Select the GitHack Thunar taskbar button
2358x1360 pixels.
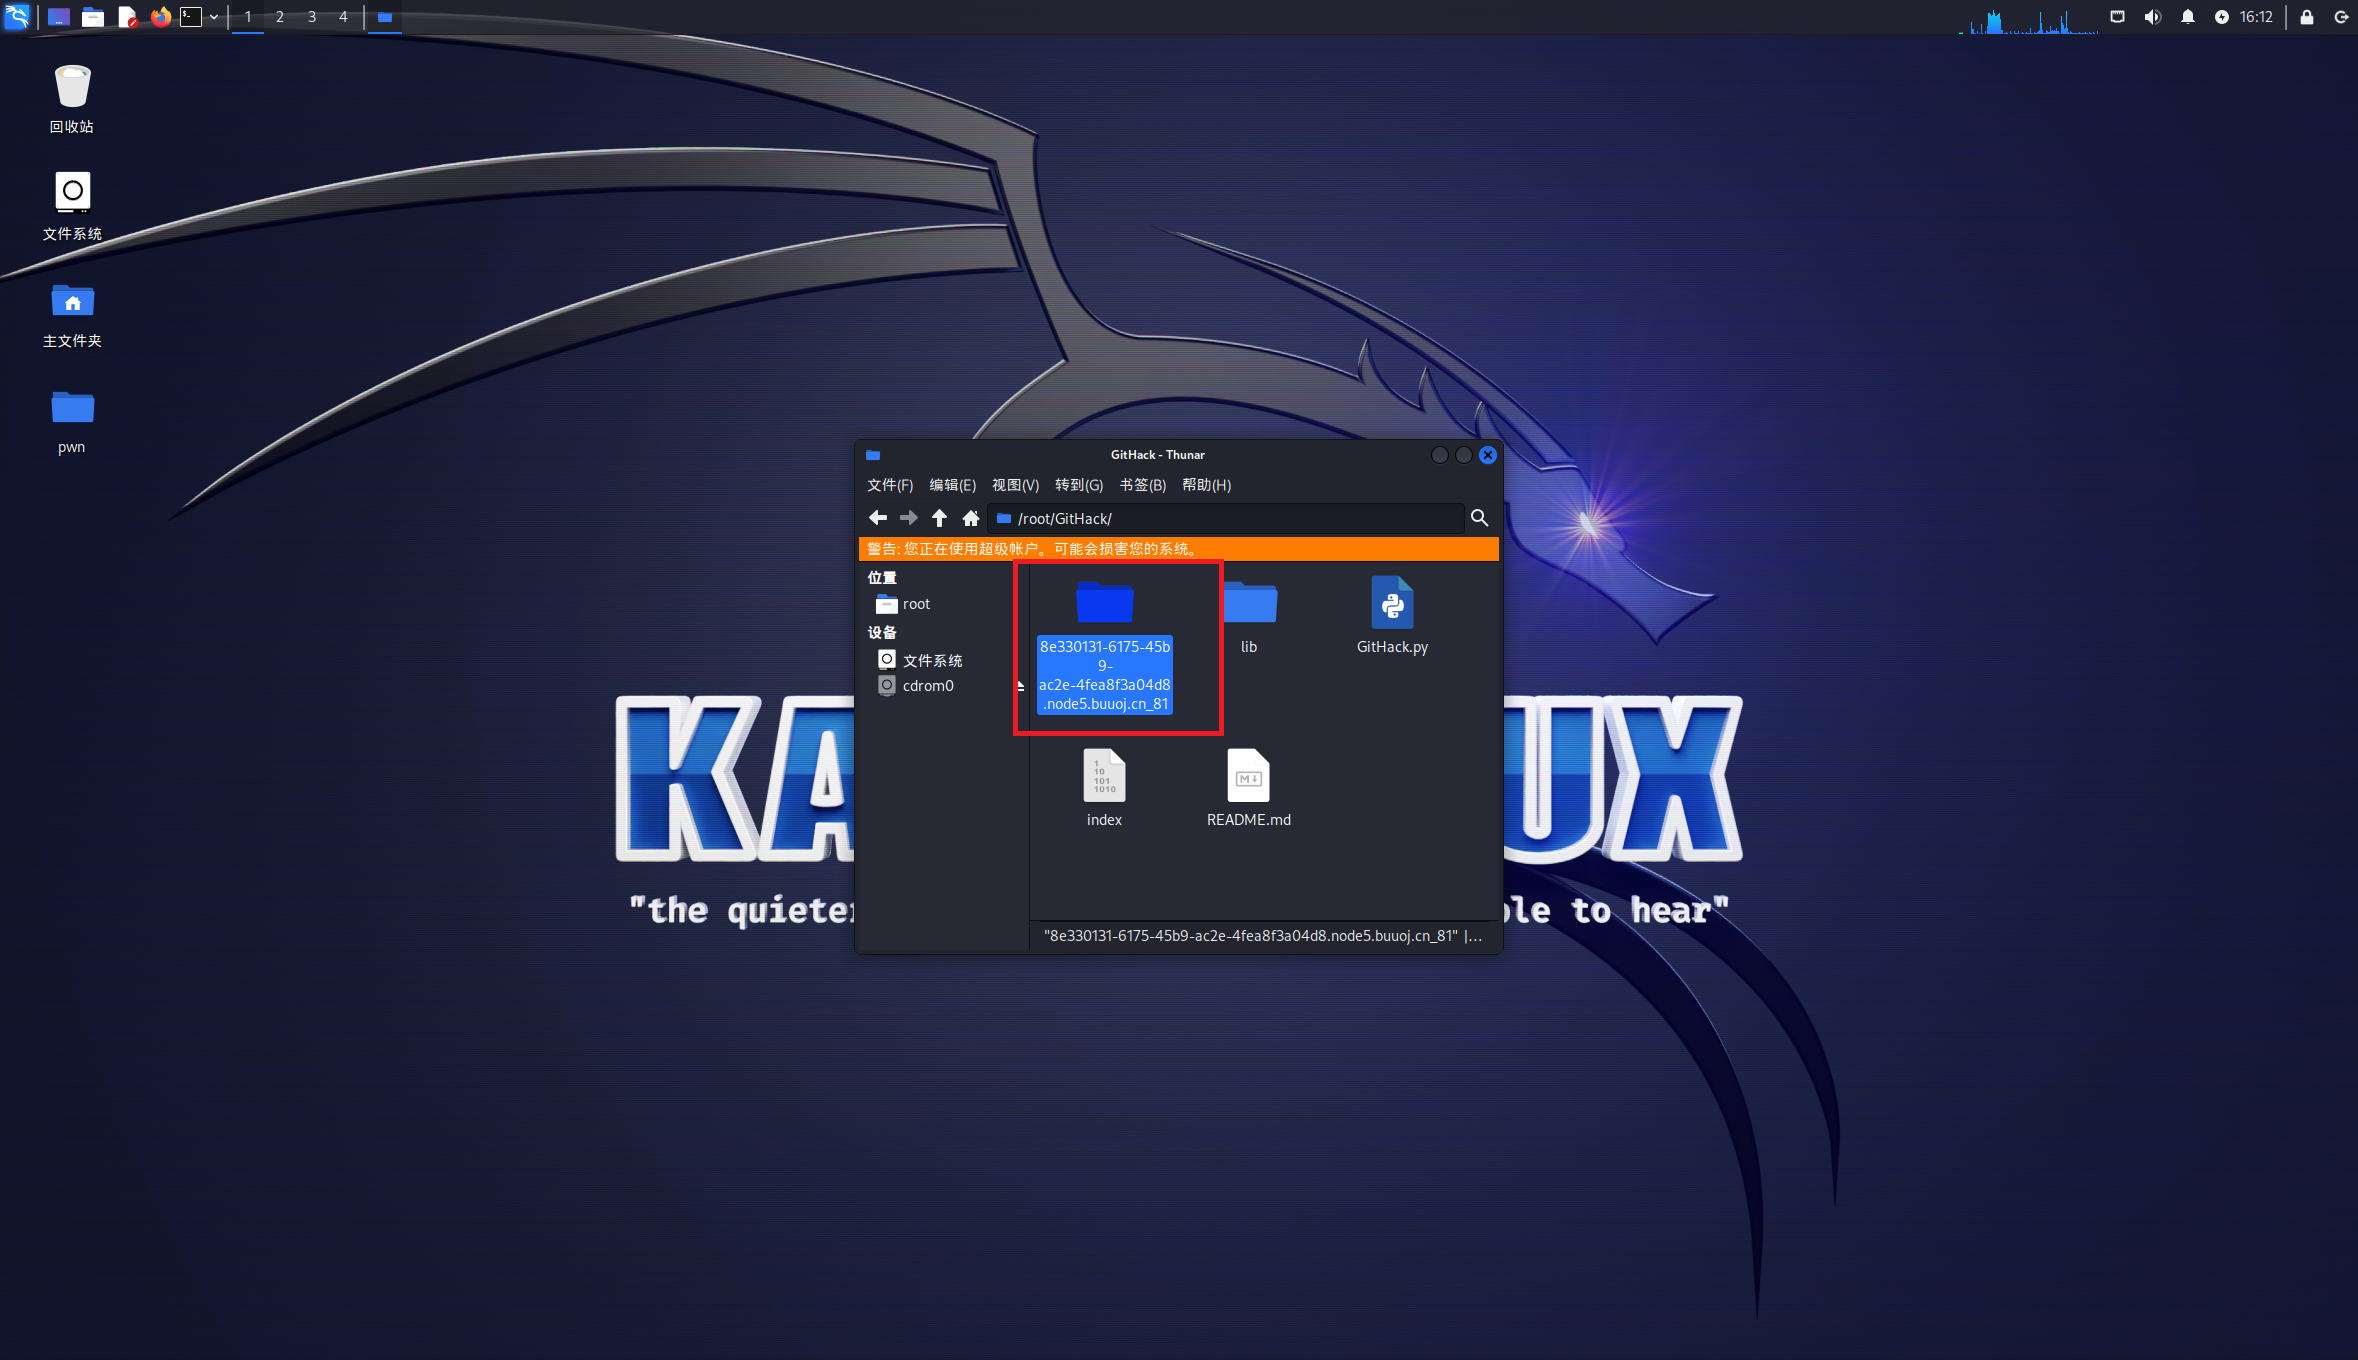click(384, 17)
